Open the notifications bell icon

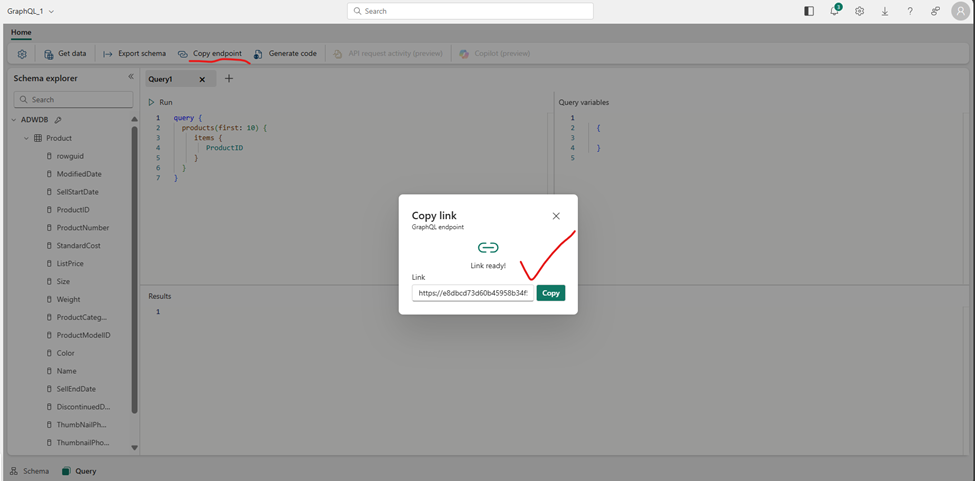[x=834, y=11]
